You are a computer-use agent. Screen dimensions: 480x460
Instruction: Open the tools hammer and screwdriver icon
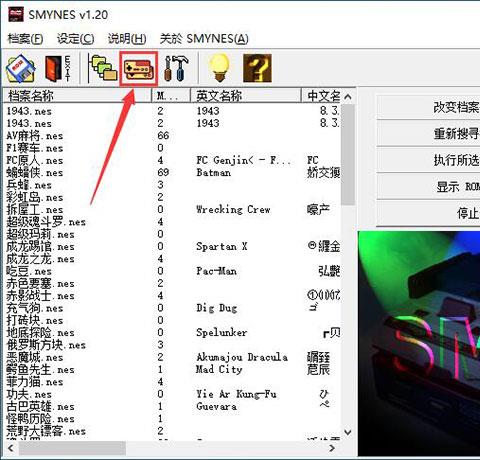pyautogui.click(x=176, y=68)
